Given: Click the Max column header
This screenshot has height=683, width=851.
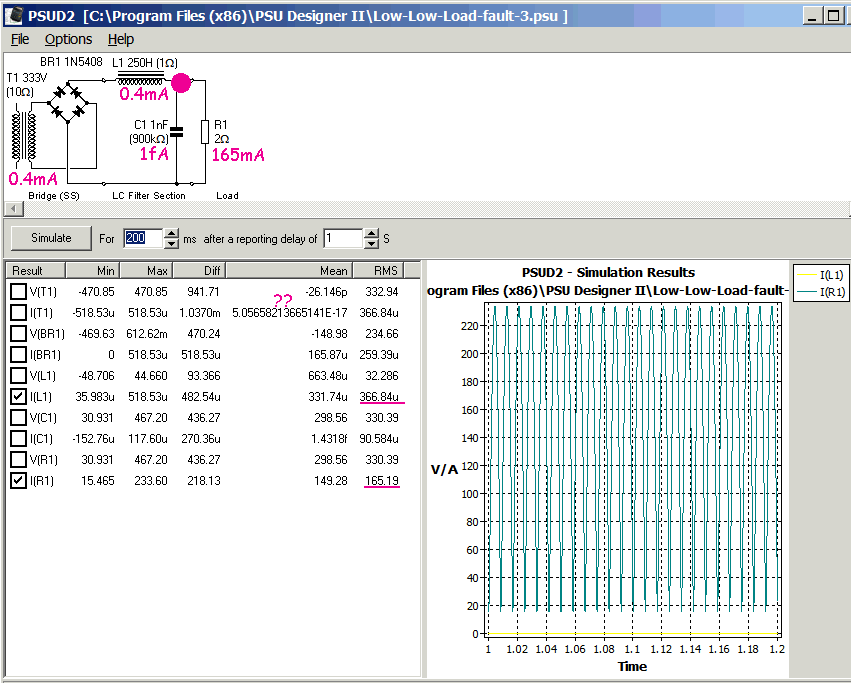Looking at the screenshot, I should tap(146, 270).
